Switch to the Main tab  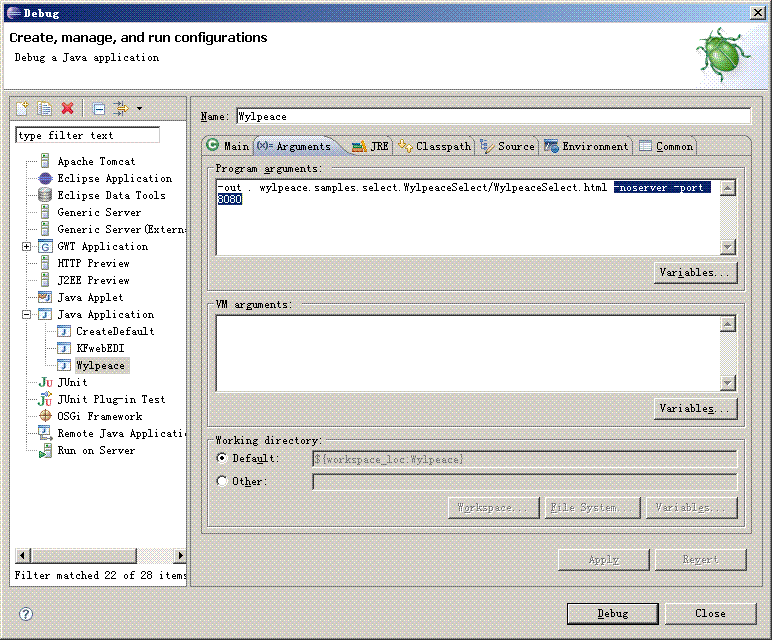point(228,146)
